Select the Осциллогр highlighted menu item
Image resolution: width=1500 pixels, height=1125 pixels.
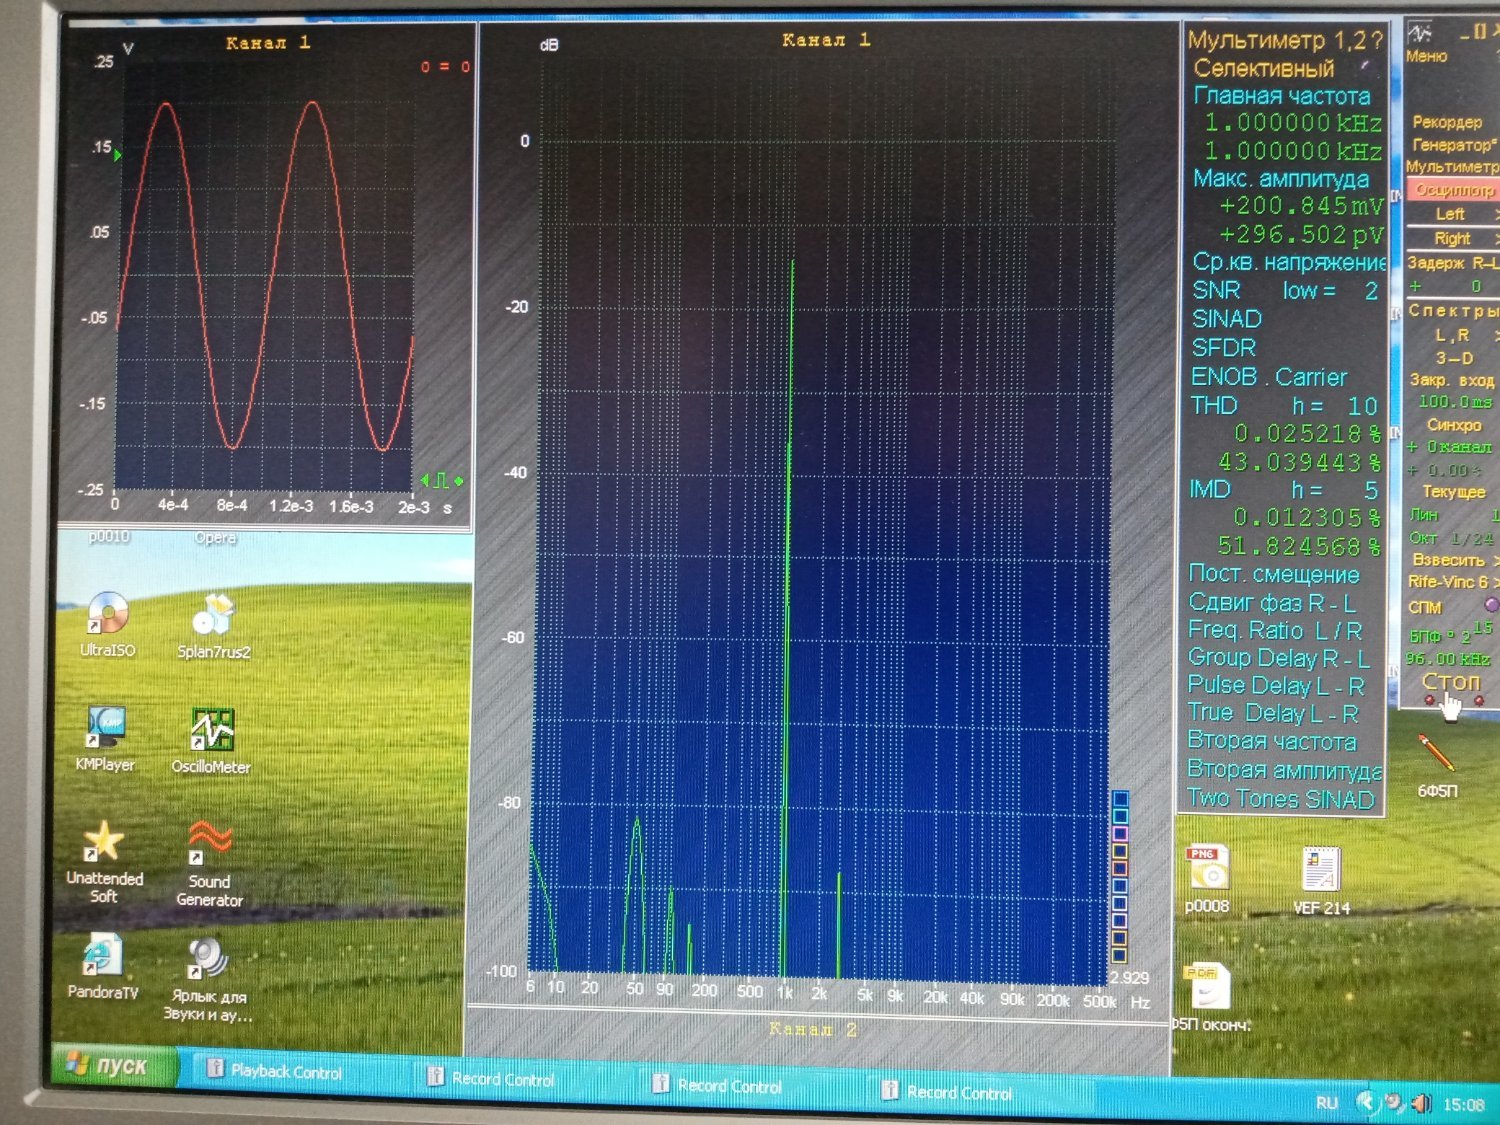(x=1453, y=190)
